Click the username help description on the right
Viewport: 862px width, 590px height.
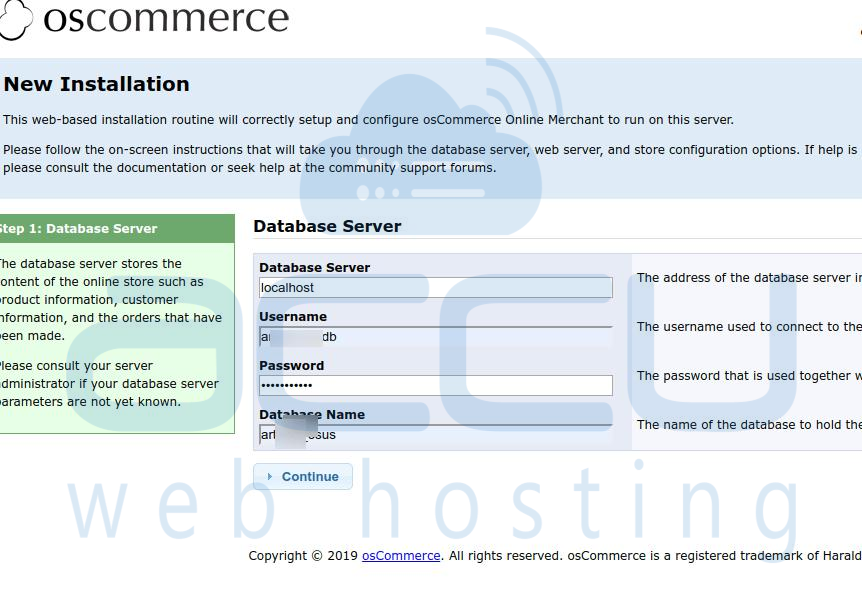(x=745, y=326)
